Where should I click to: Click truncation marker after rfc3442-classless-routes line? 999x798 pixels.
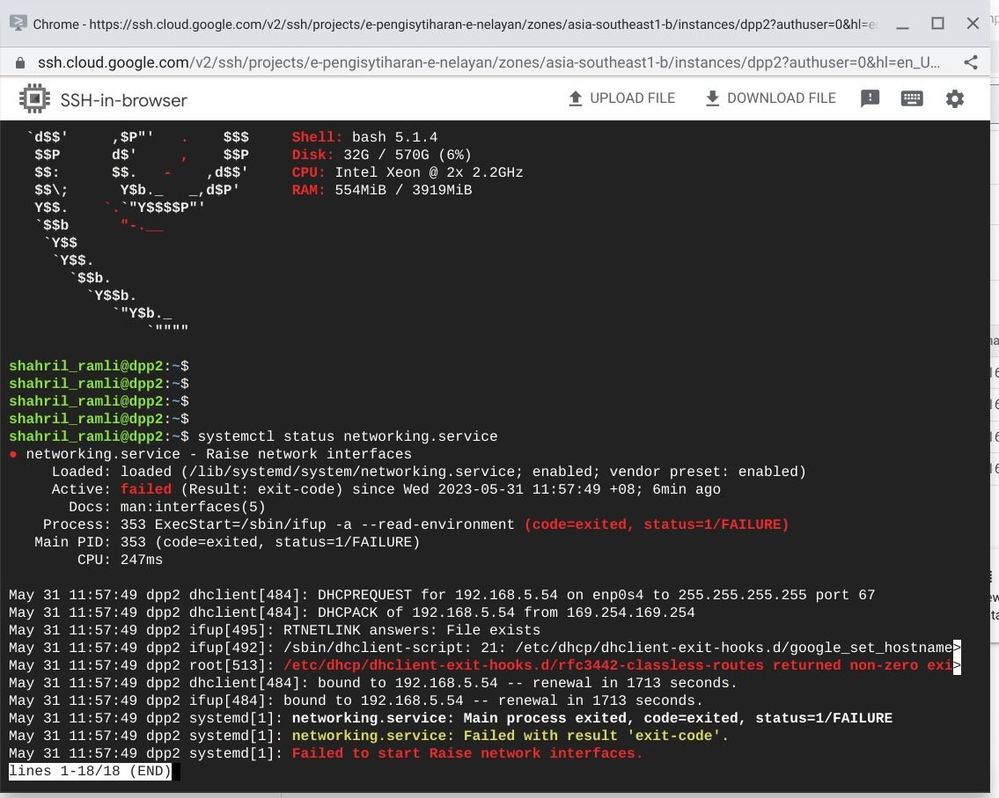click(x=956, y=666)
